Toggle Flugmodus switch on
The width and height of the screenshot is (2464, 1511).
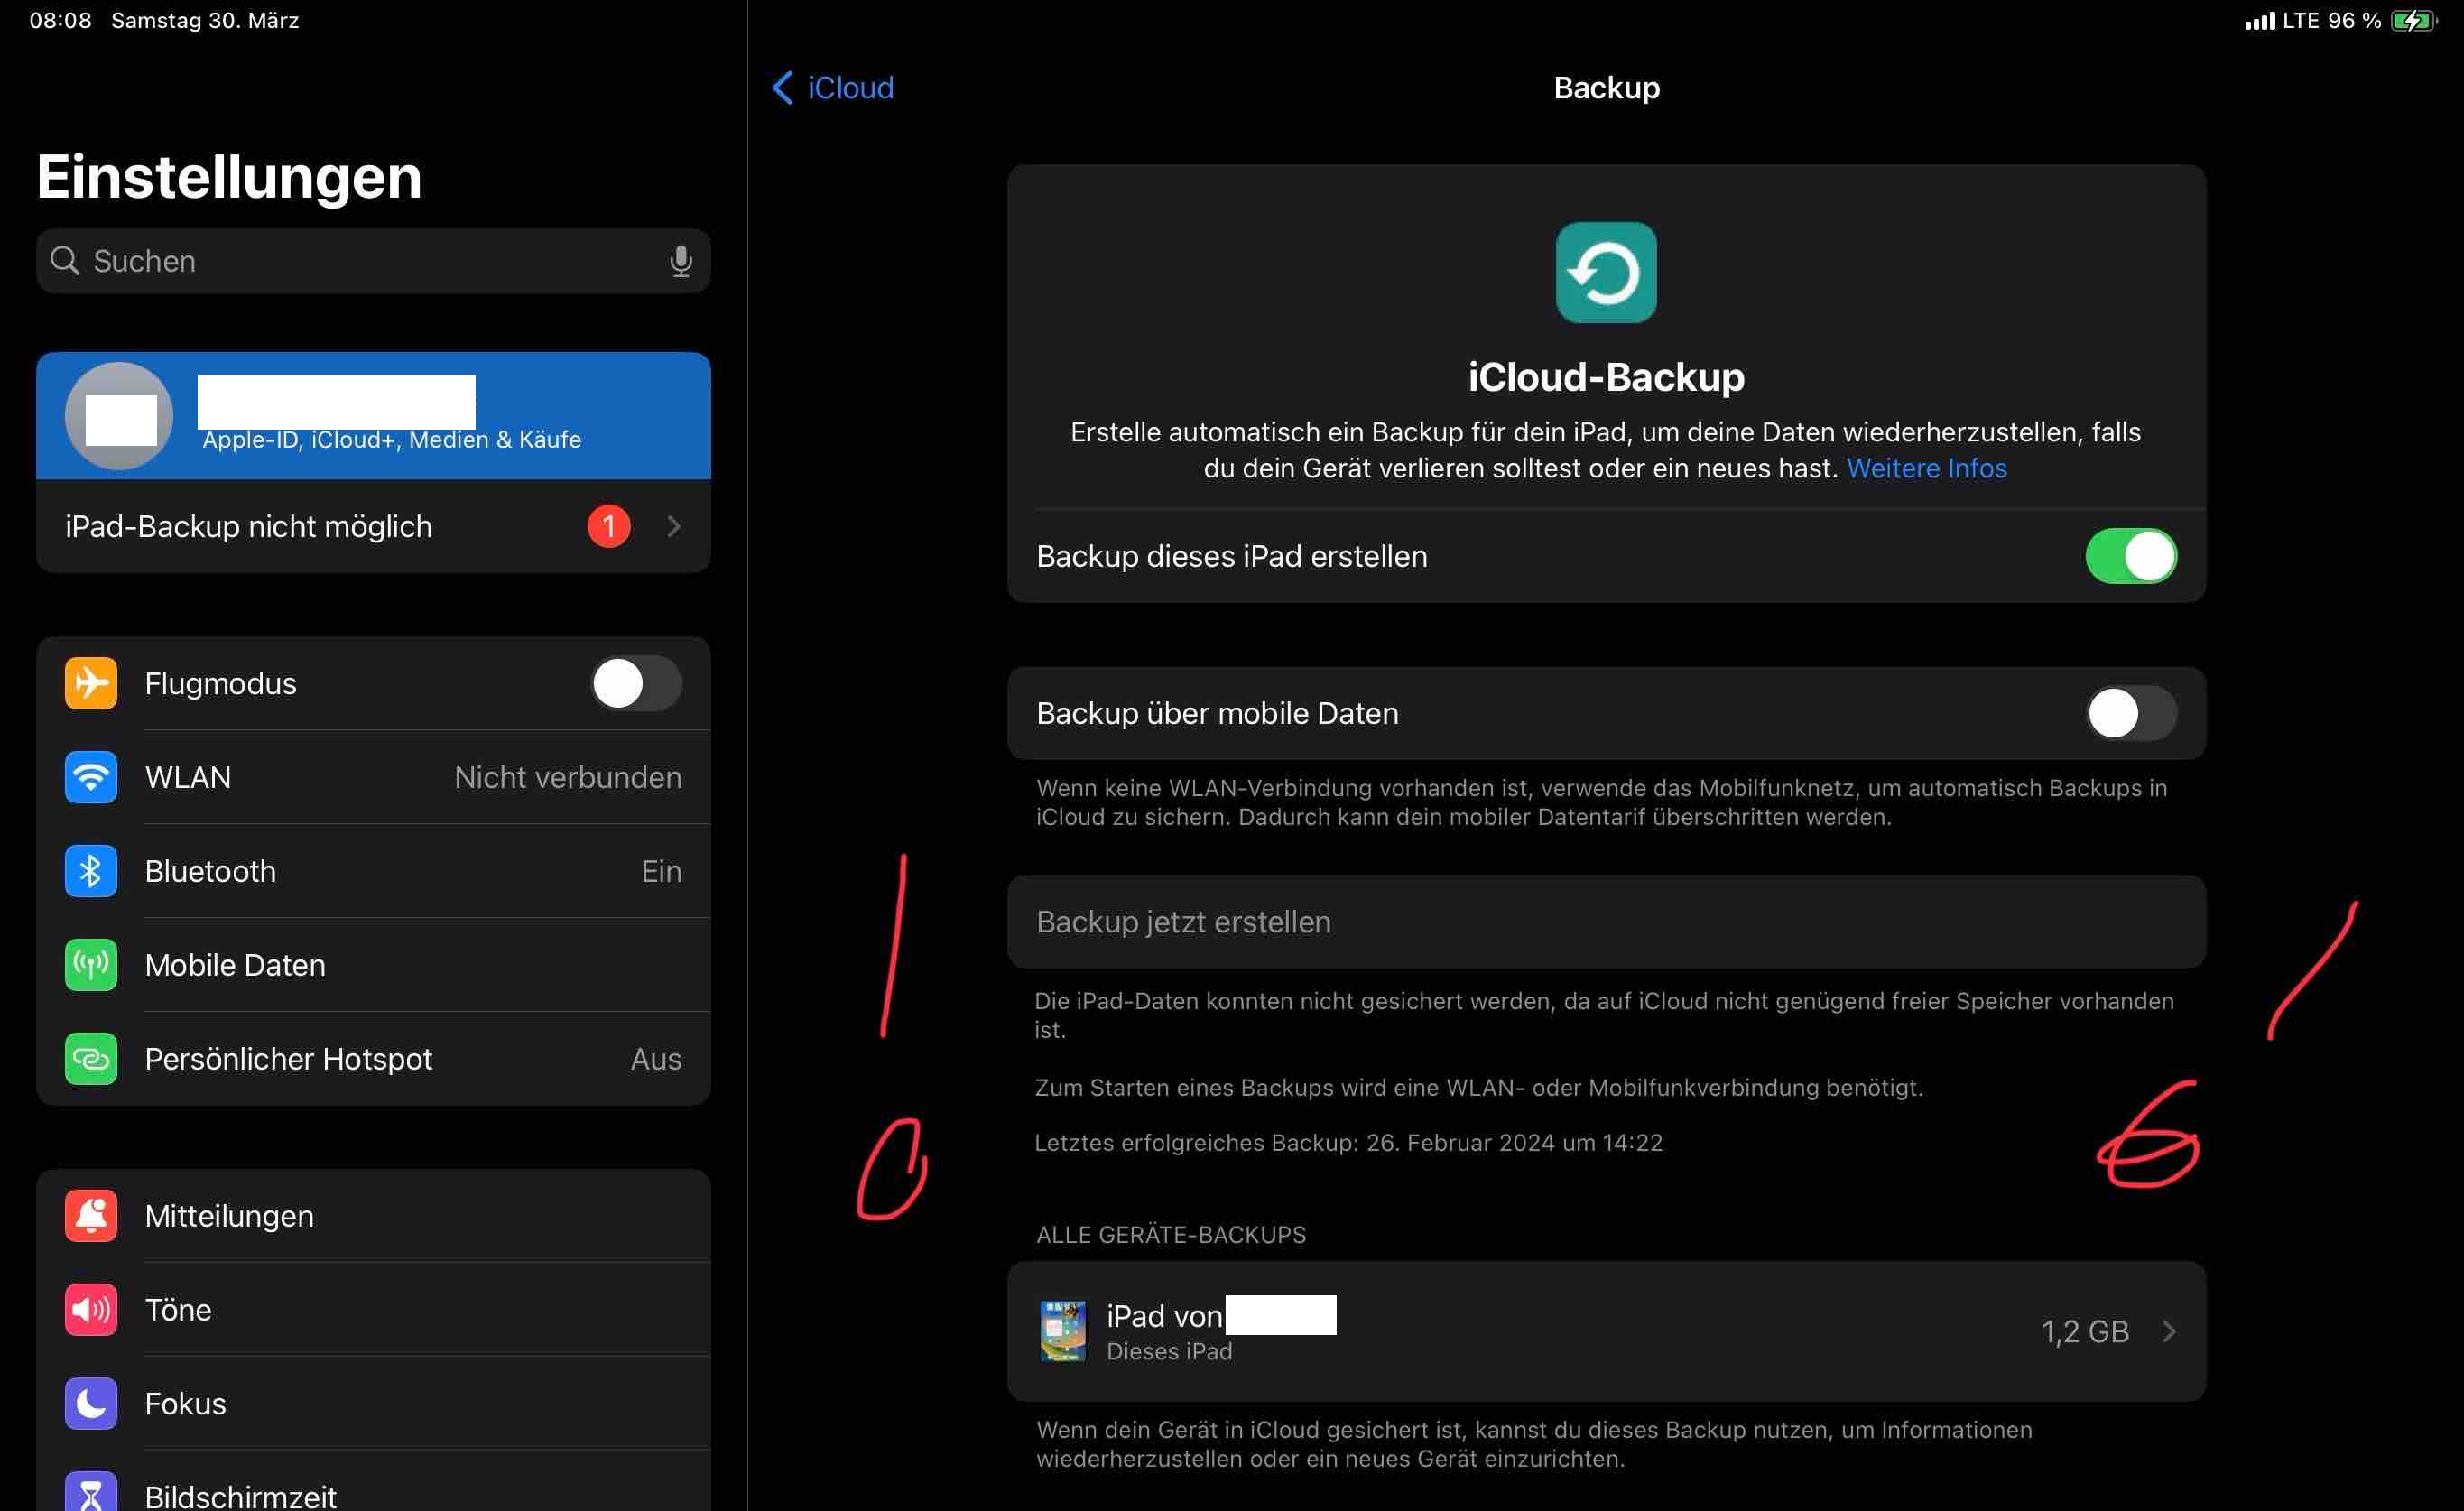click(636, 684)
